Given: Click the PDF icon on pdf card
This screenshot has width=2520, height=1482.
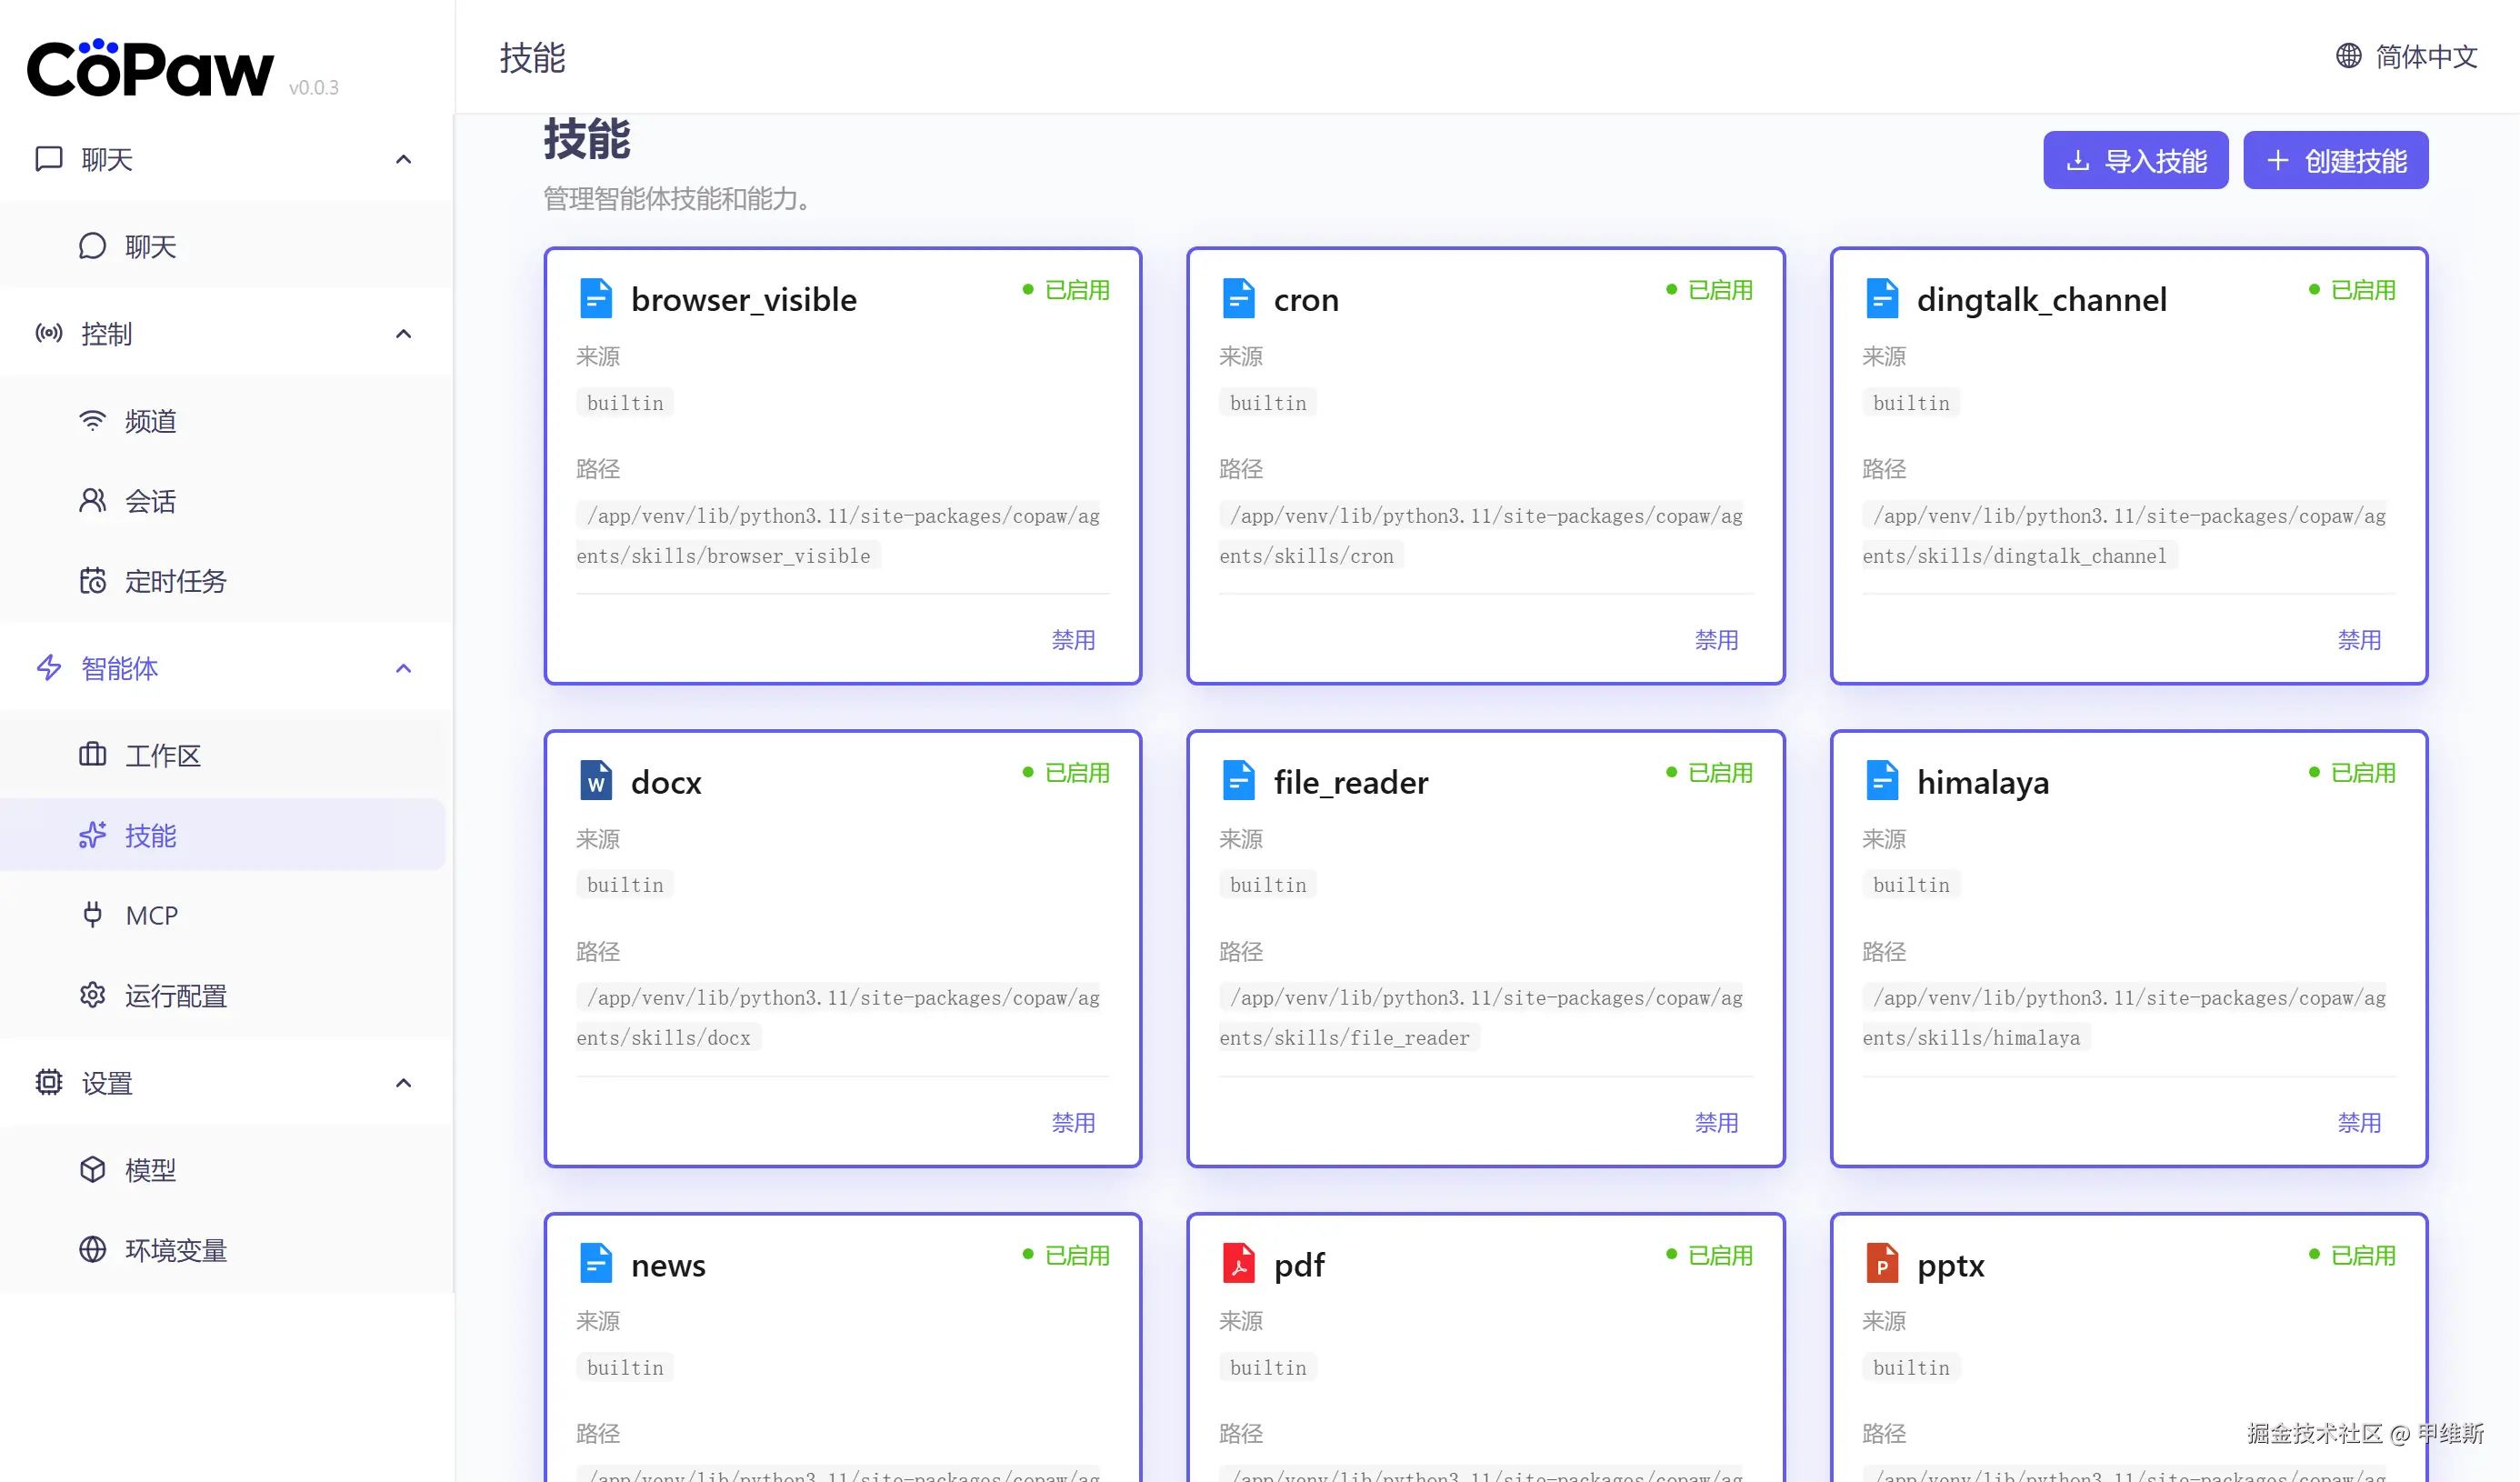Looking at the screenshot, I should tap(1238, 1264).
